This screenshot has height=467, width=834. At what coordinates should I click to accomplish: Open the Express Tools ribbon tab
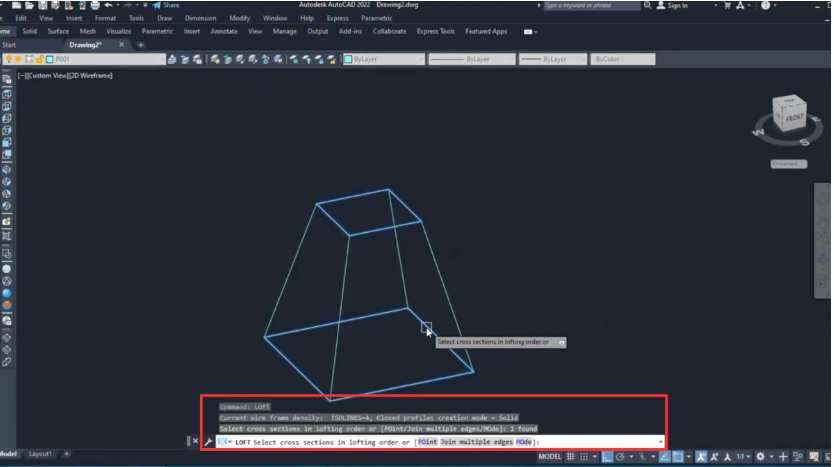pos(435,31)
